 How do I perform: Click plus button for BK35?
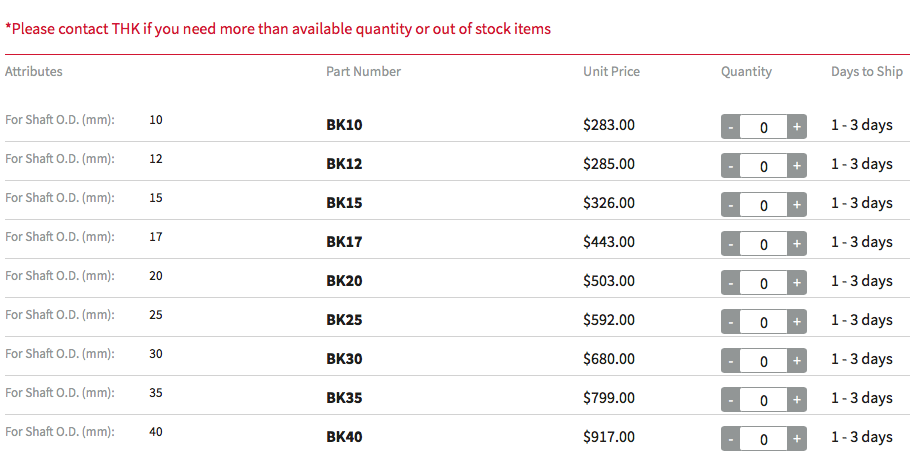click(797, 400)
